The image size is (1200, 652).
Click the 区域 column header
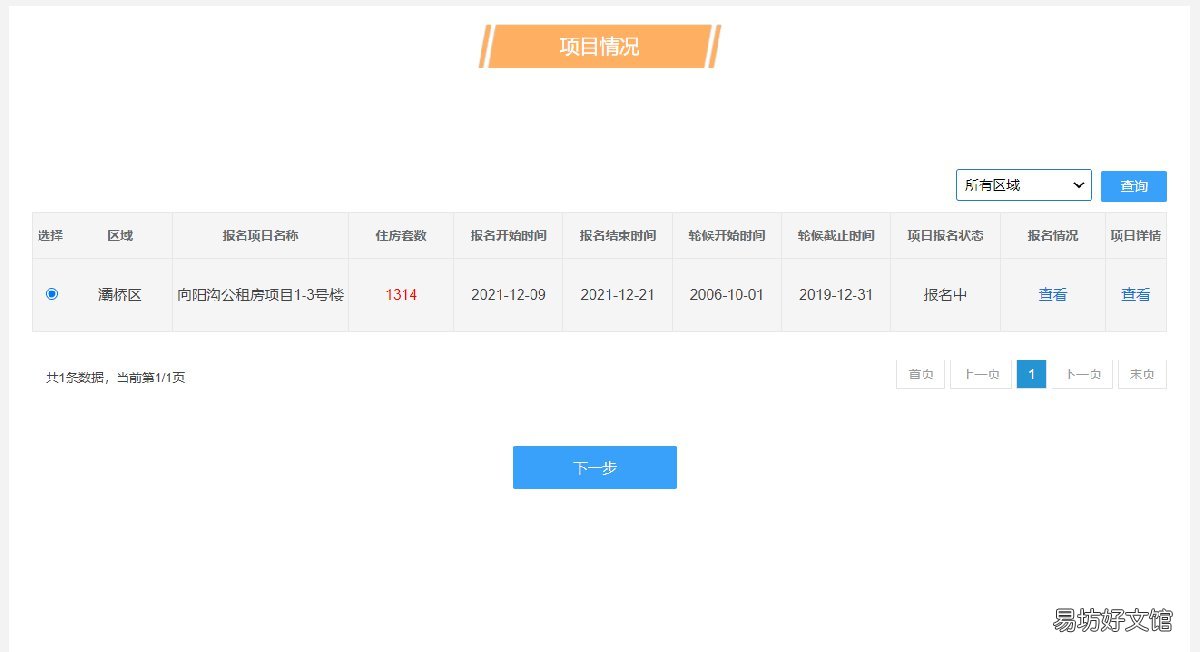click(120, 236)
